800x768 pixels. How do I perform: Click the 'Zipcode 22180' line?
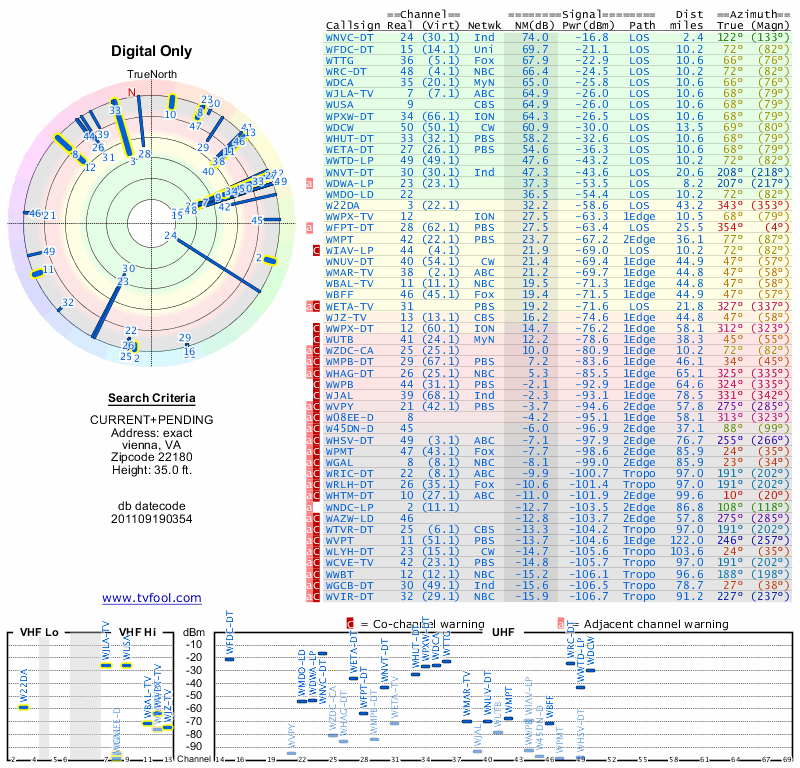click(152, 457)
